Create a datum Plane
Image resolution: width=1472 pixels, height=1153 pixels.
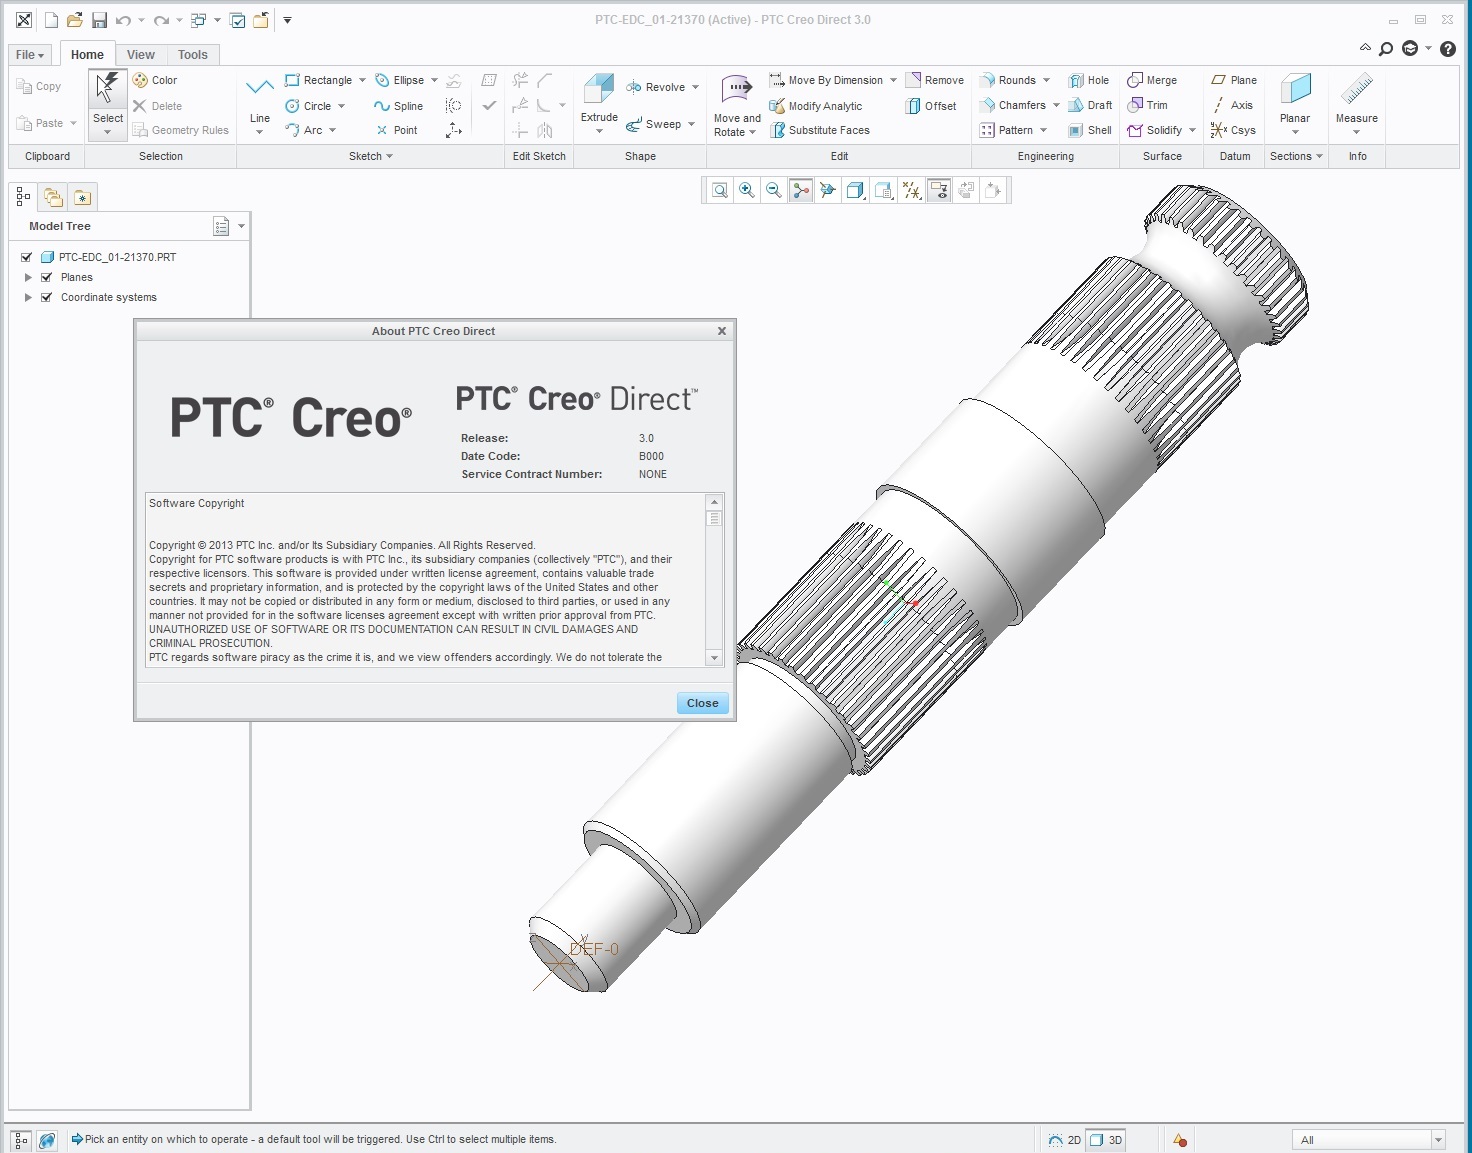(1234, 80)
